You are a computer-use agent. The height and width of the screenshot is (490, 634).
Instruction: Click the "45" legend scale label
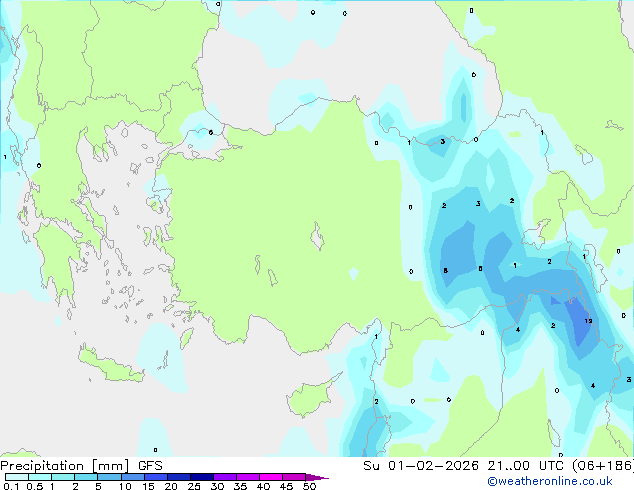[286, 486]
